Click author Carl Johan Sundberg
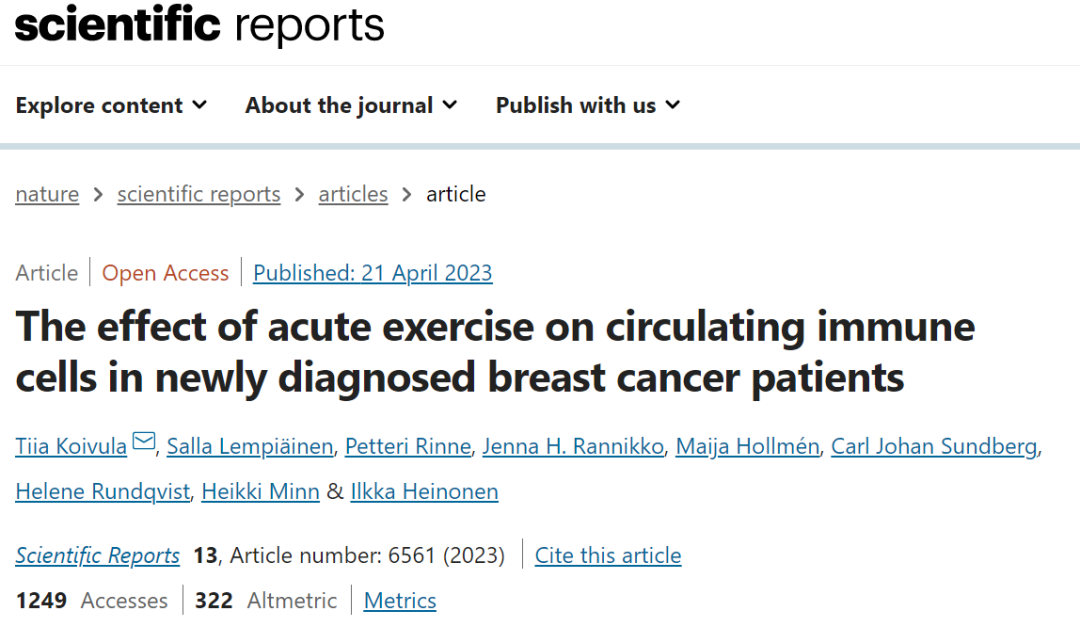 pyautogui.click(x=933, y=446)
